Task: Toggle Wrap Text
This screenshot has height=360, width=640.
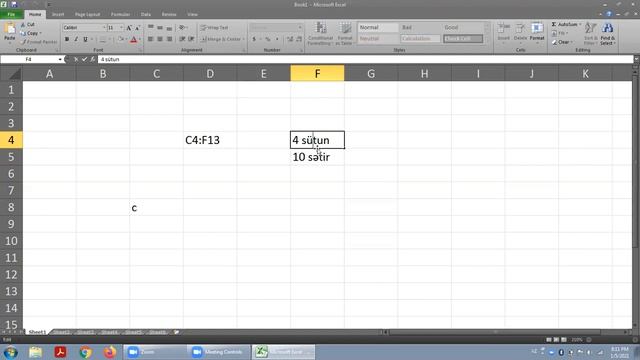Action: coord(214,27)
